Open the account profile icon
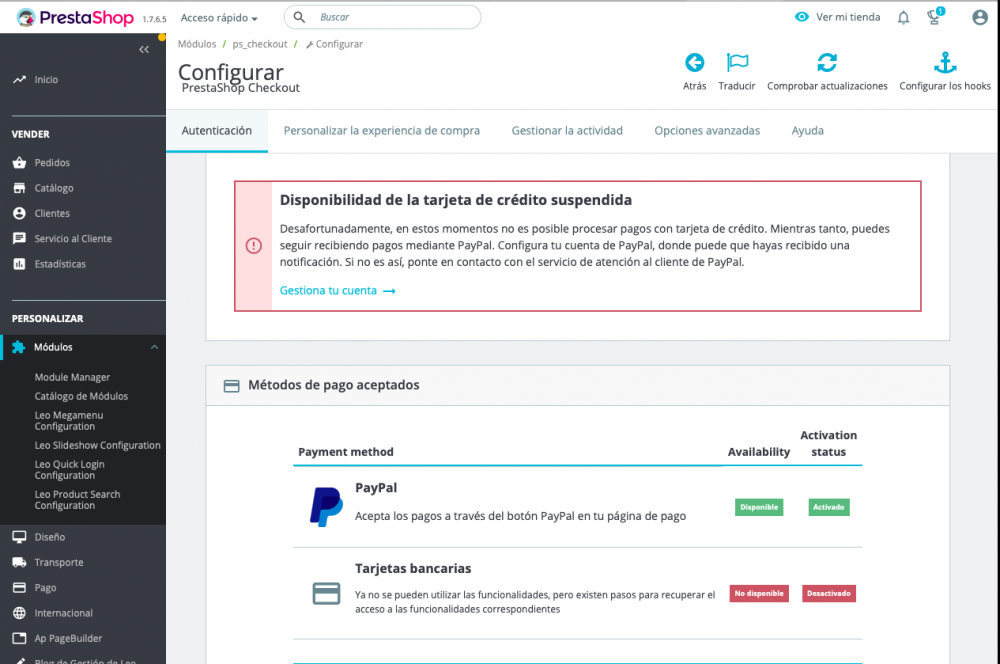This screenshot has height=664, width=1000. 978,17
